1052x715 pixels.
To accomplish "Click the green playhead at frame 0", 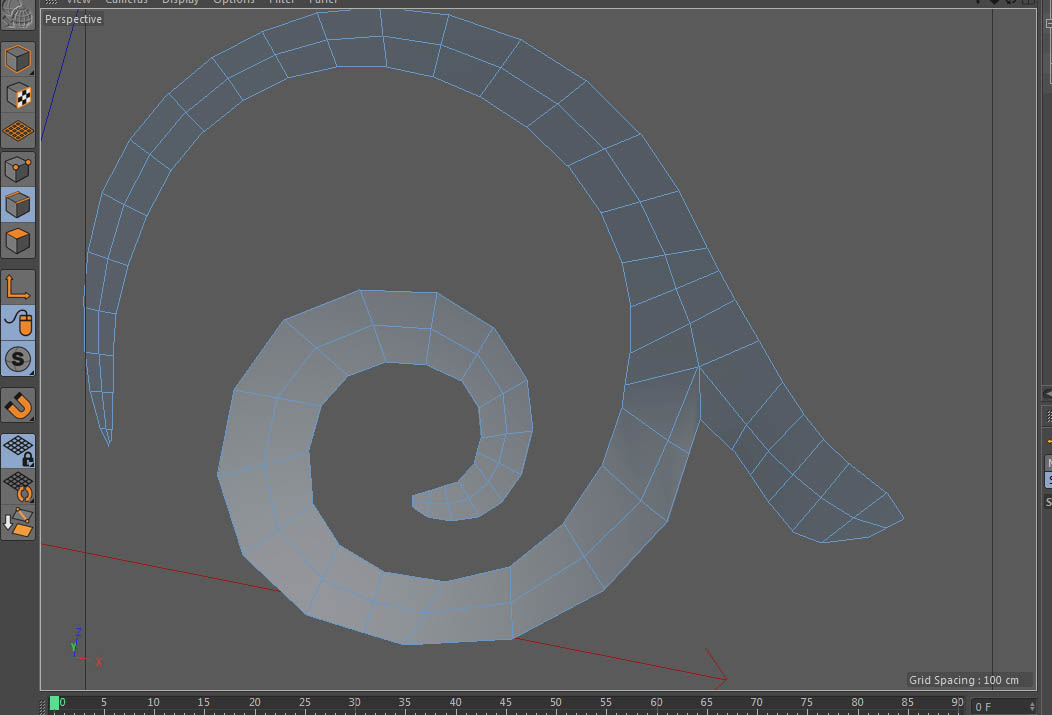I will coord(54,703).
